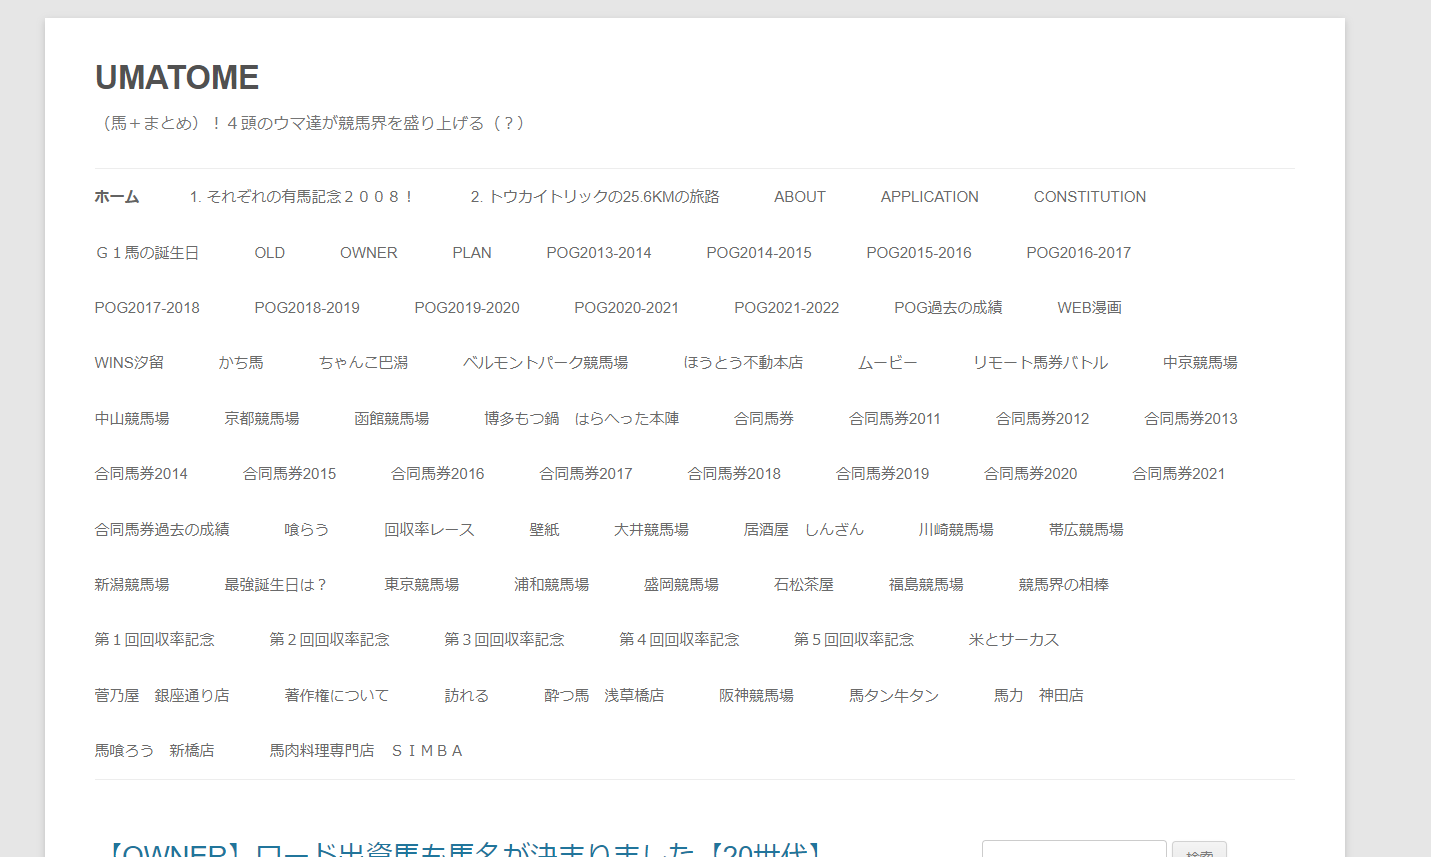Click the search text field

[x=1073, y=850]
